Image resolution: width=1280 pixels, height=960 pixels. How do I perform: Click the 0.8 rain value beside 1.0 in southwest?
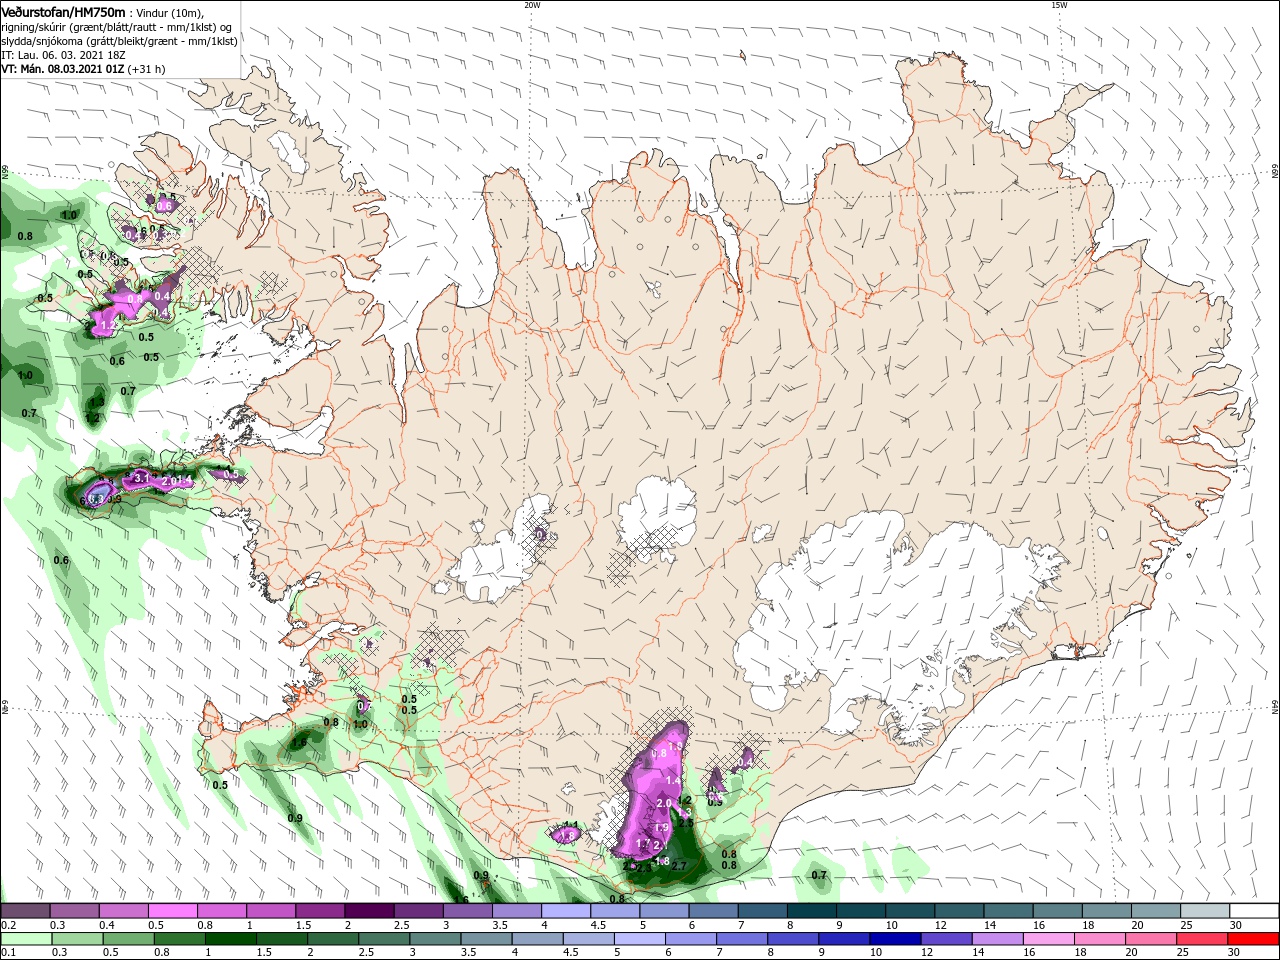point(331,722)
